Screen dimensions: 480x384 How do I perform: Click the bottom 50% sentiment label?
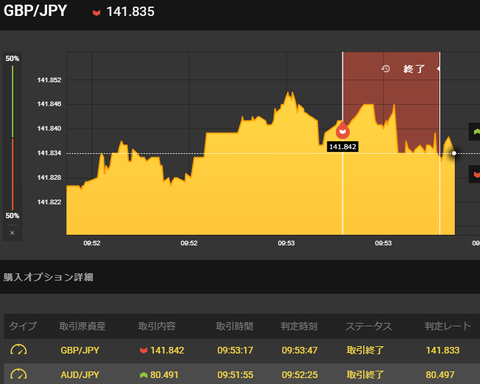[12, 216]
